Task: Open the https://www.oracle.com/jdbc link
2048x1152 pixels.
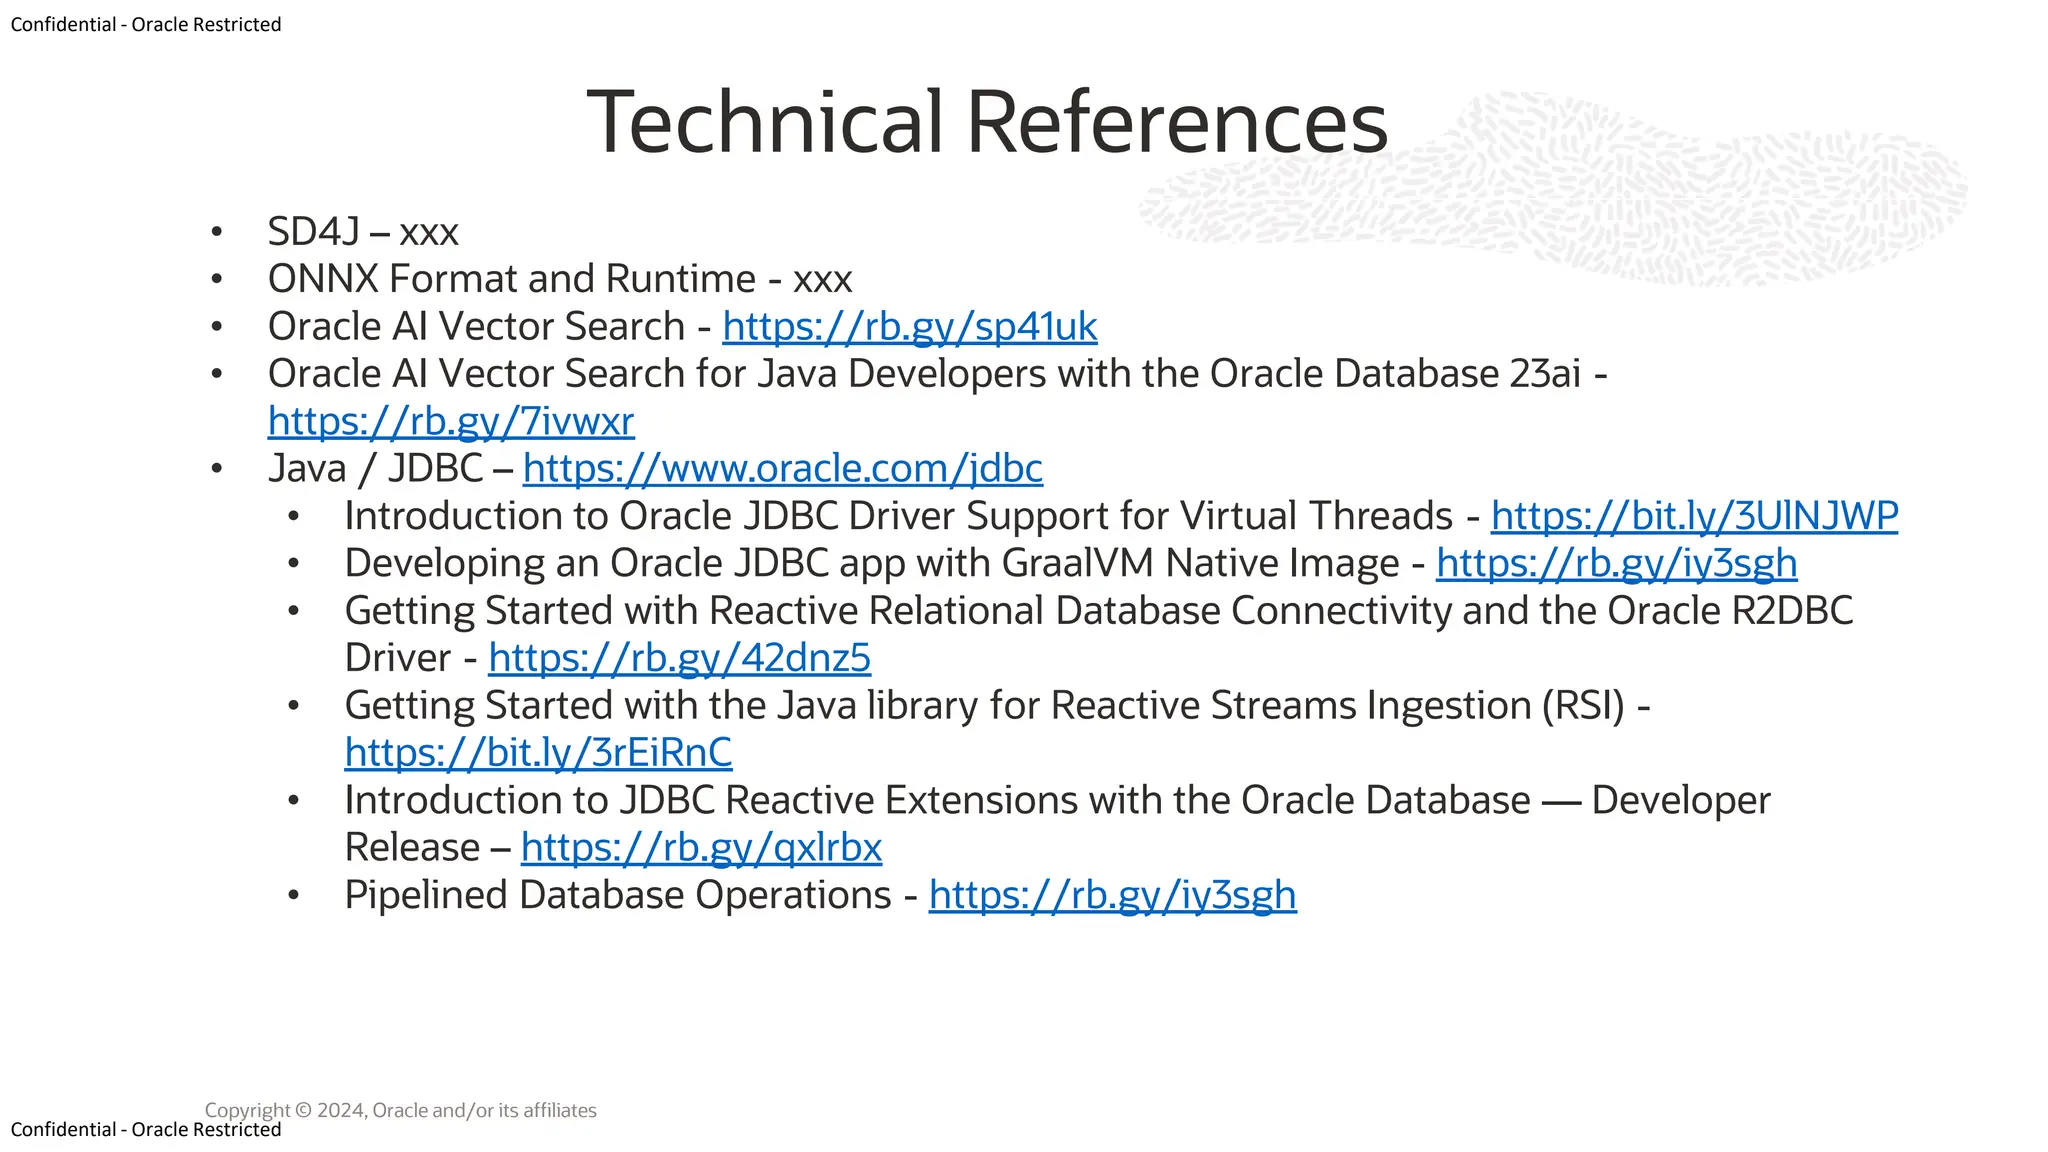Action: click(783, 469)
